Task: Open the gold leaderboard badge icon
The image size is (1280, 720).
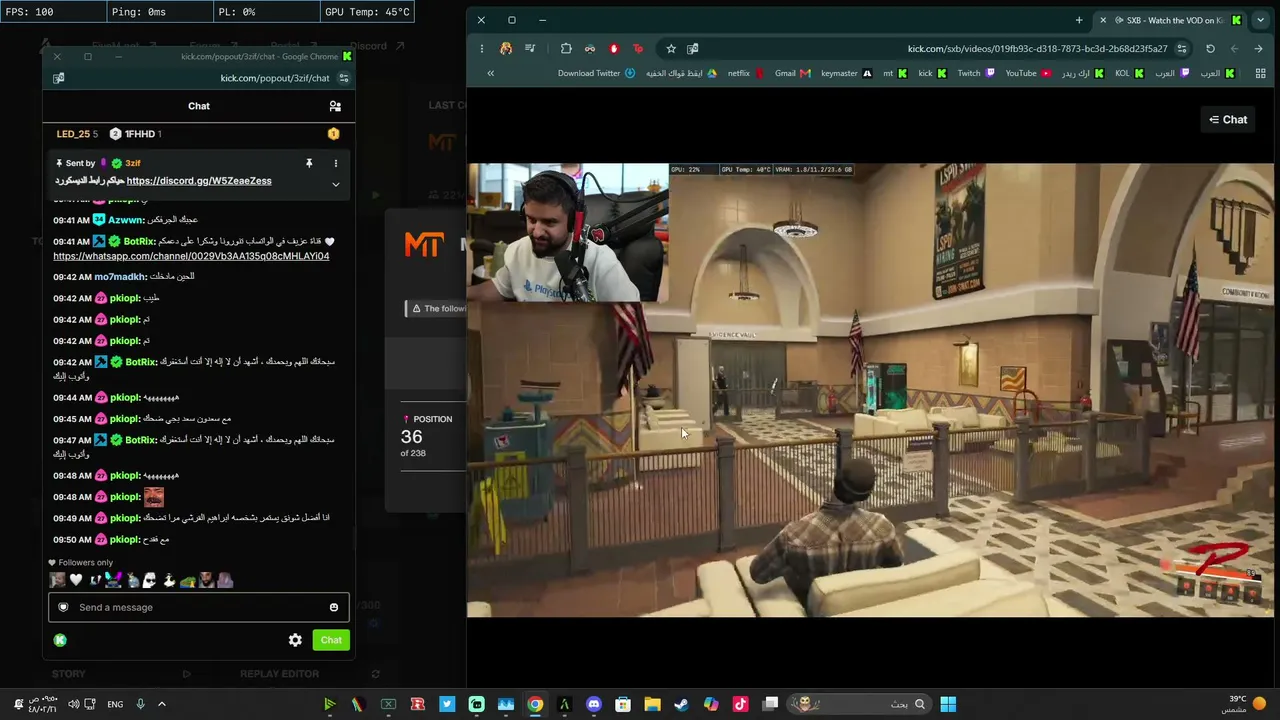Action: [333, 134]
